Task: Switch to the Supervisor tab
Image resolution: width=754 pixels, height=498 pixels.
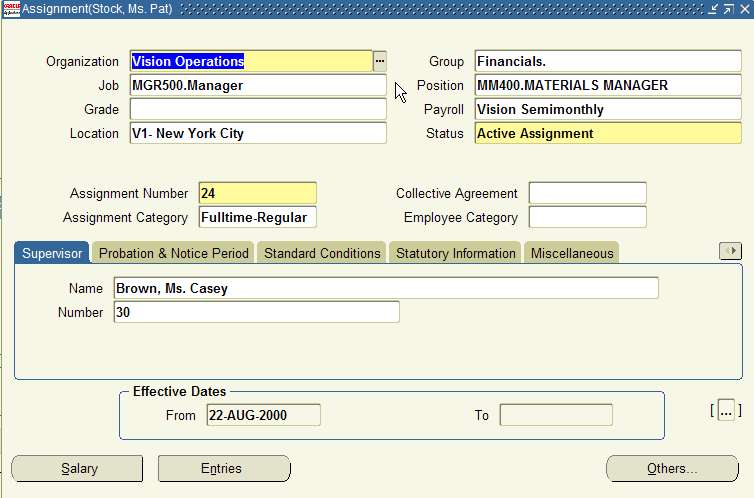Action: click(x=52, y=254)
